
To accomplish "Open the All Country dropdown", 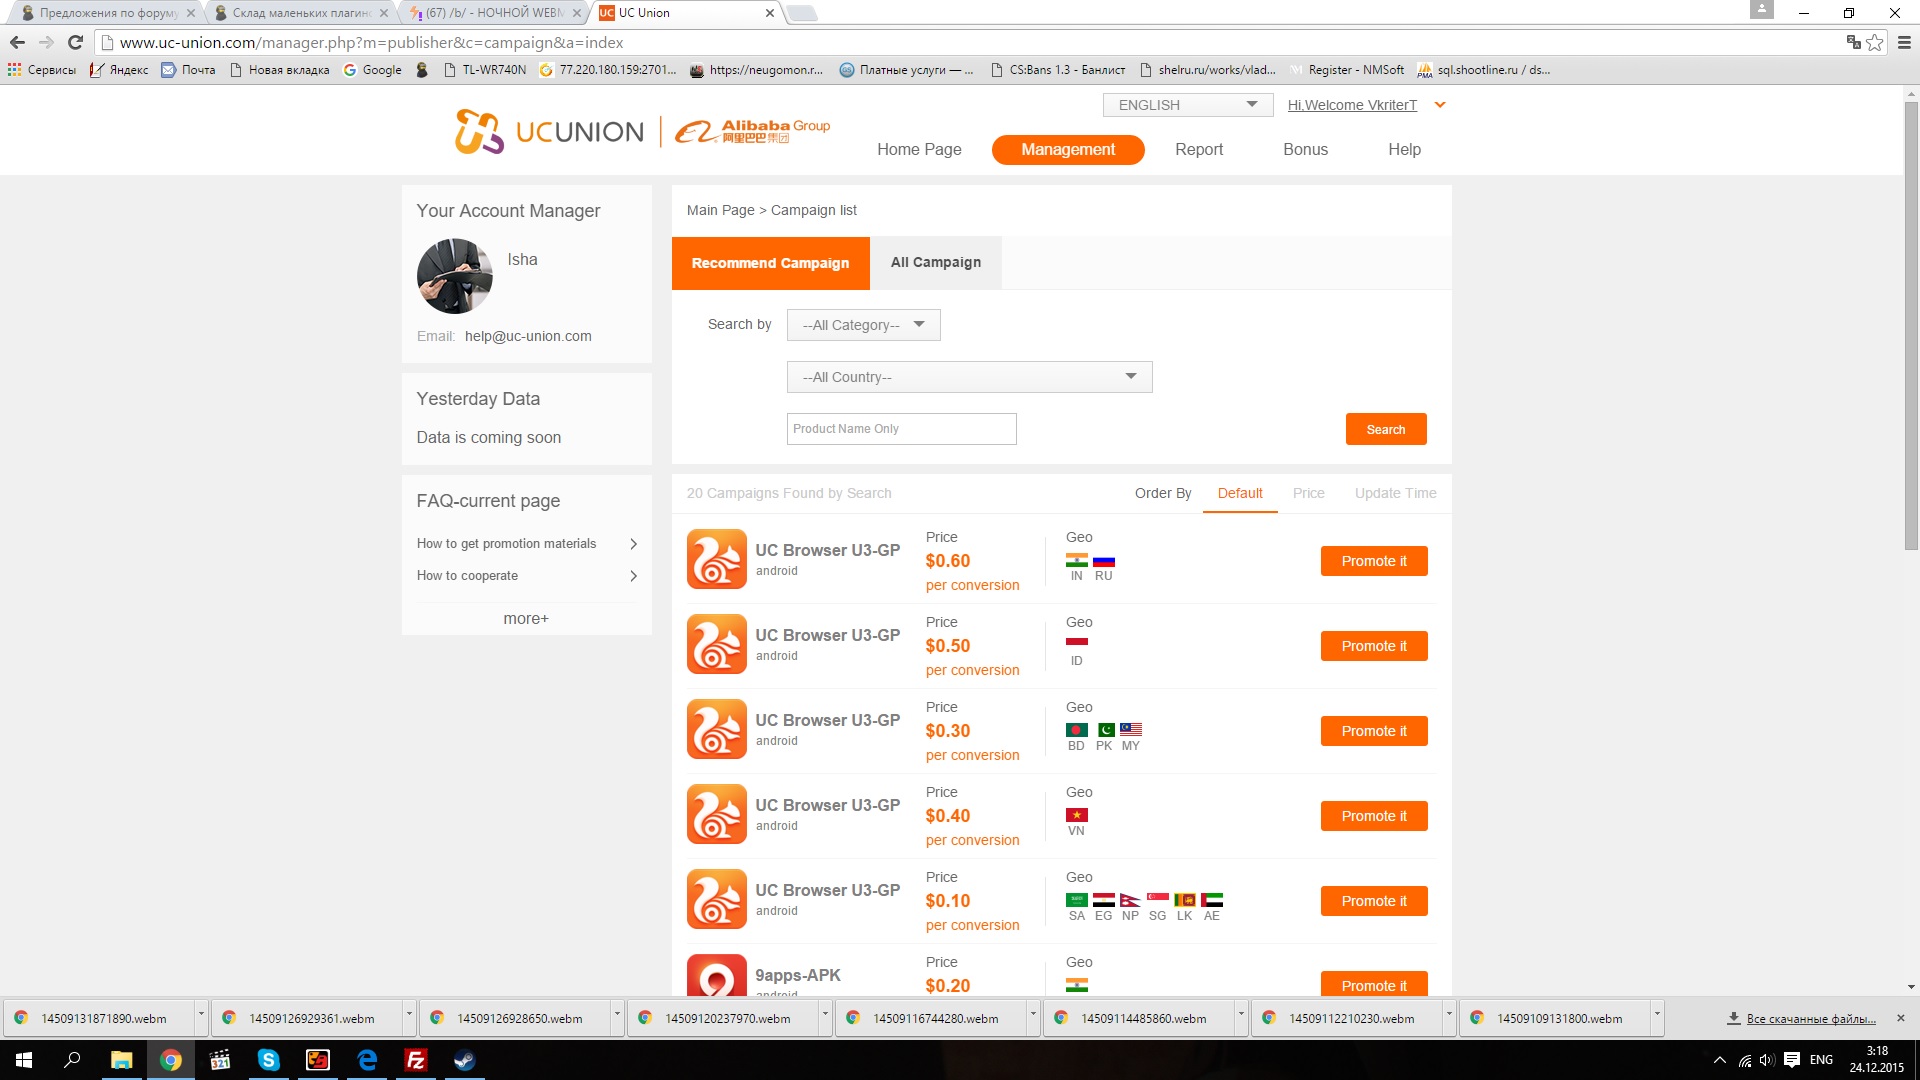I will coord(970,377).
